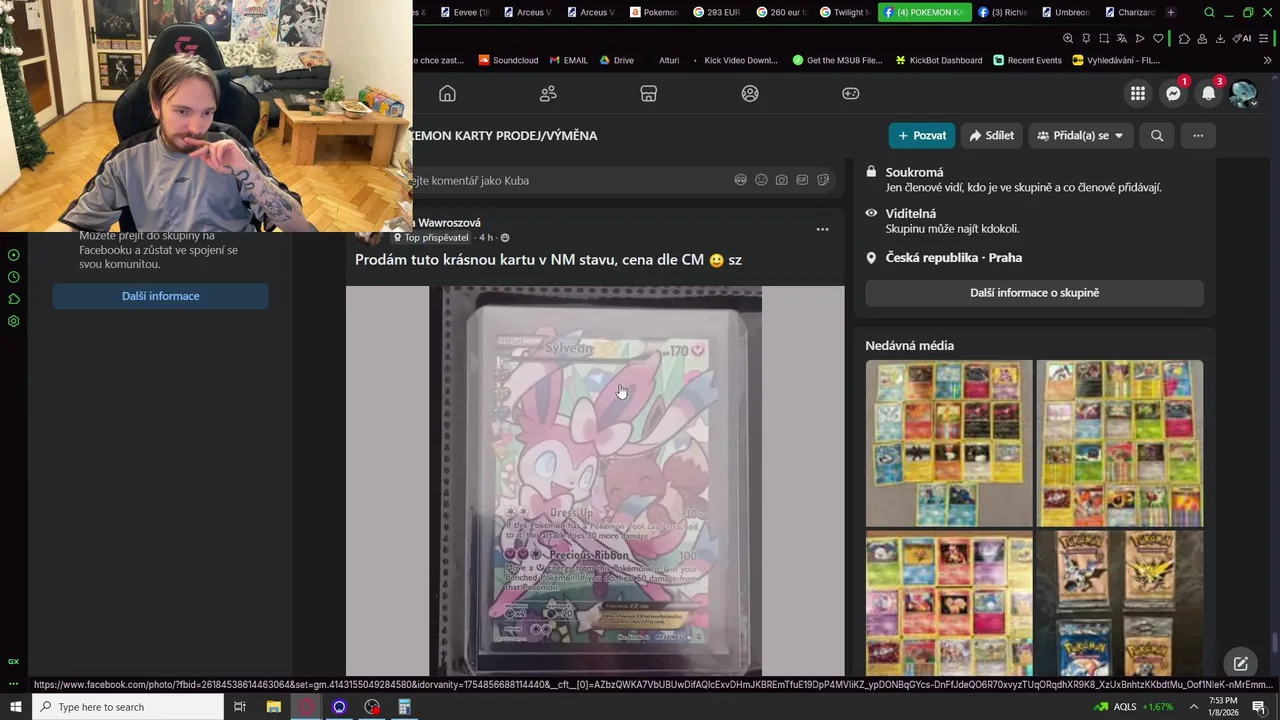The height and width of the screenshot is (720, 1280).
Task: Open the group's three-dot options menu
Action: coord(1198,135)
